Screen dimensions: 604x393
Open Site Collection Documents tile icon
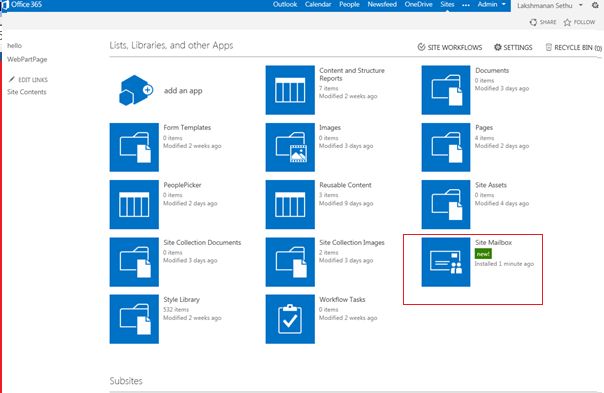point(134,262)
